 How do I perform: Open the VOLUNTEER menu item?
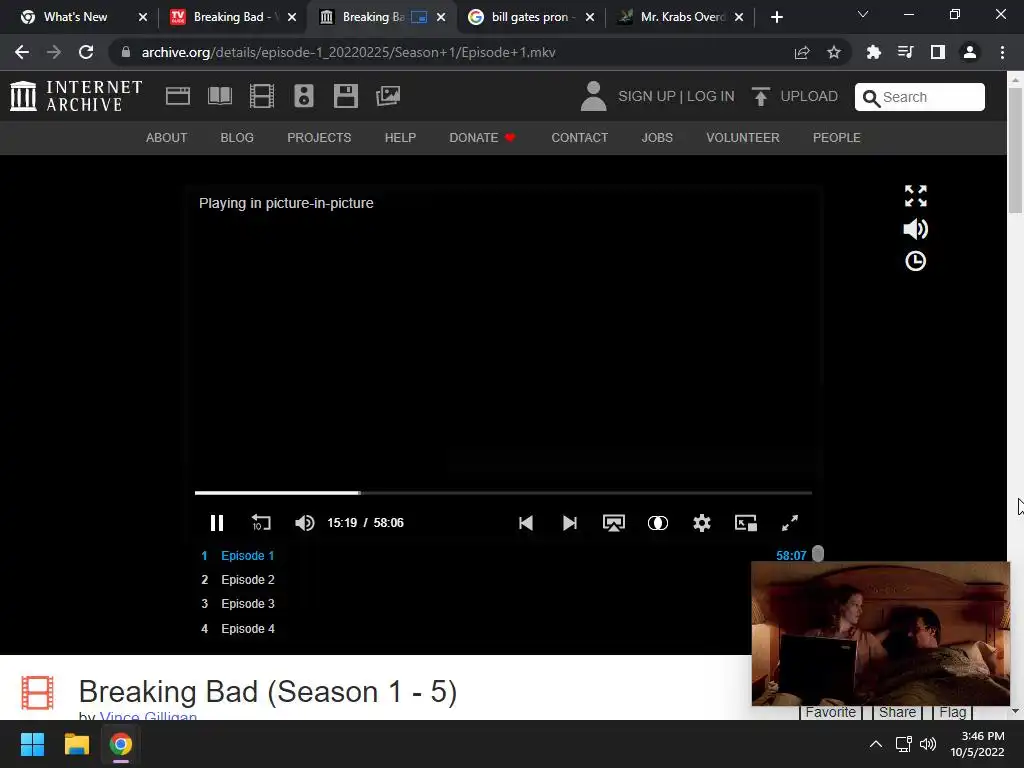(x=743, y=138)
